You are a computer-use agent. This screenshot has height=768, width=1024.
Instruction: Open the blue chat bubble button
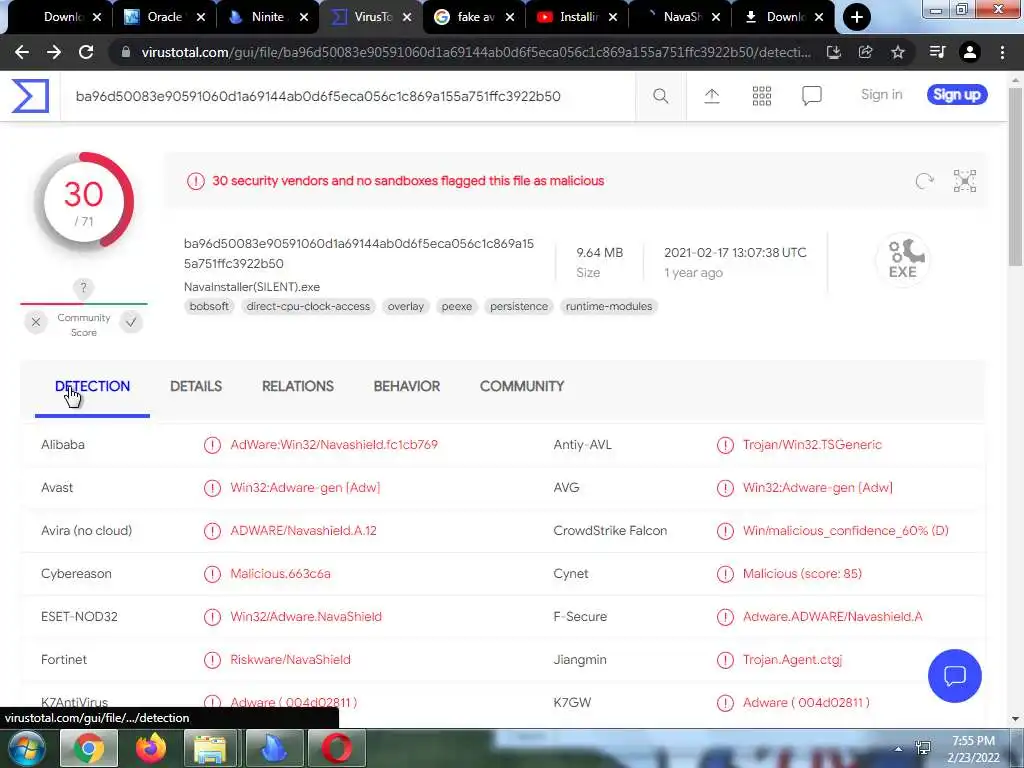point(954,676)
